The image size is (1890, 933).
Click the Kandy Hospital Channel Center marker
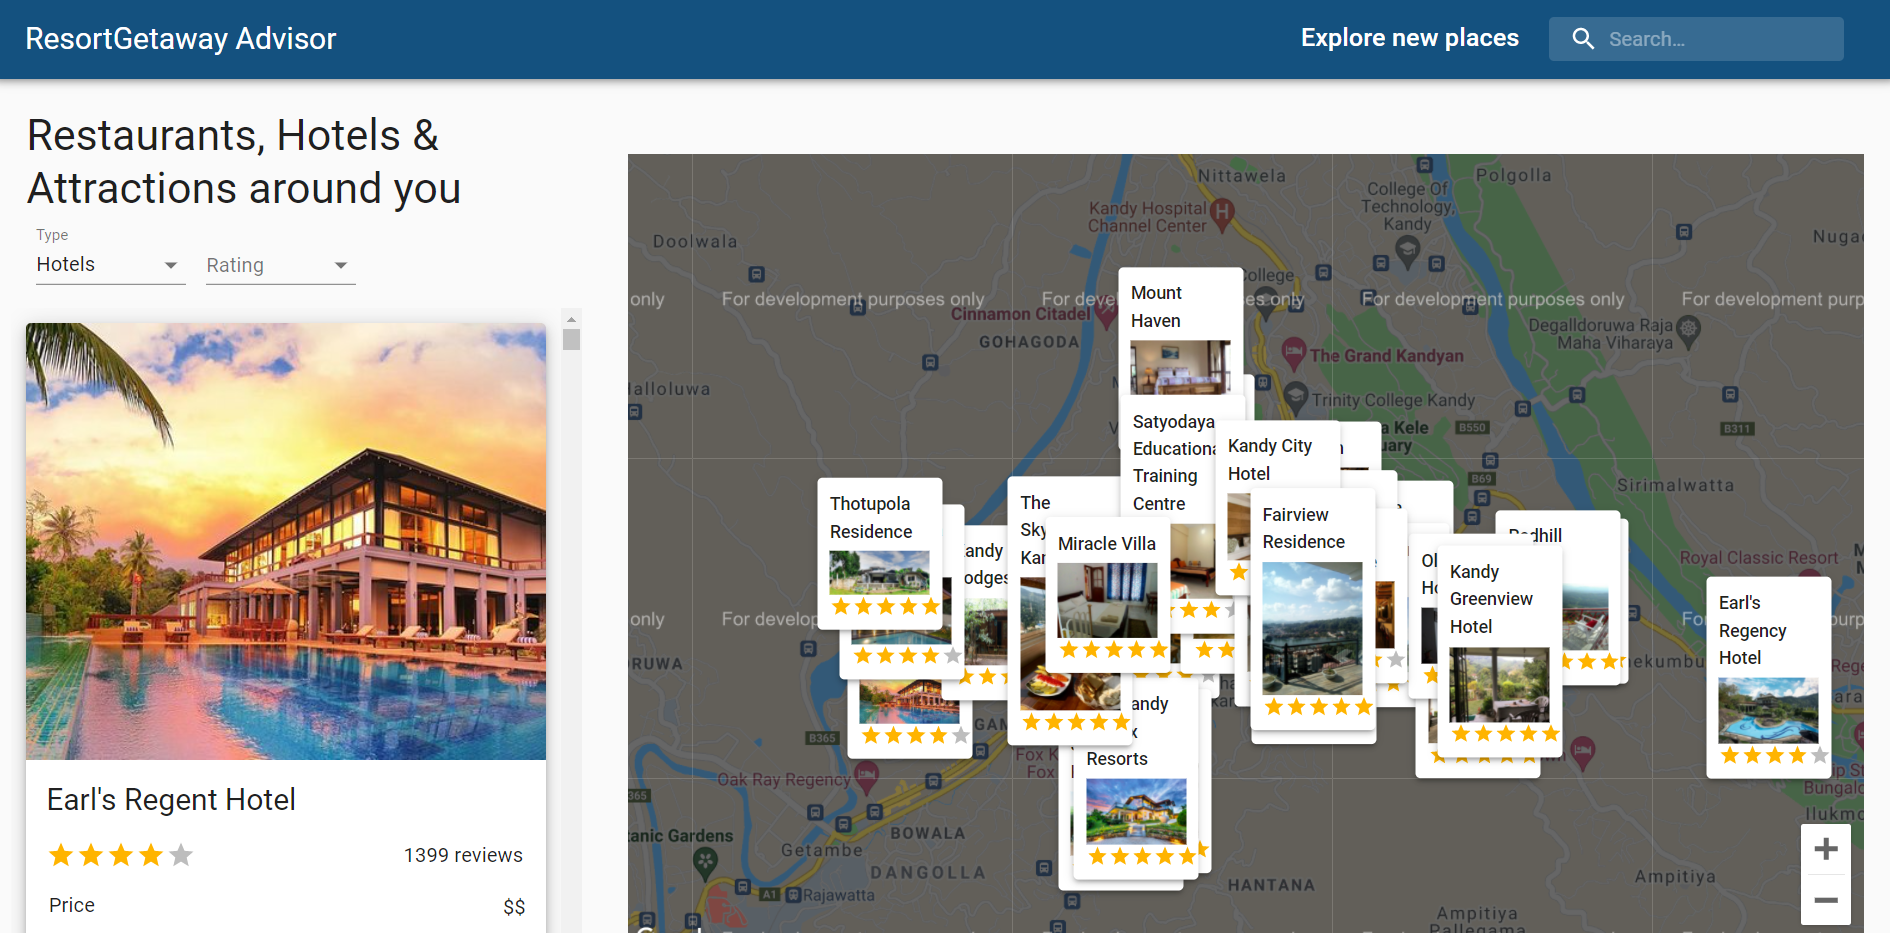pos(1222,212)
